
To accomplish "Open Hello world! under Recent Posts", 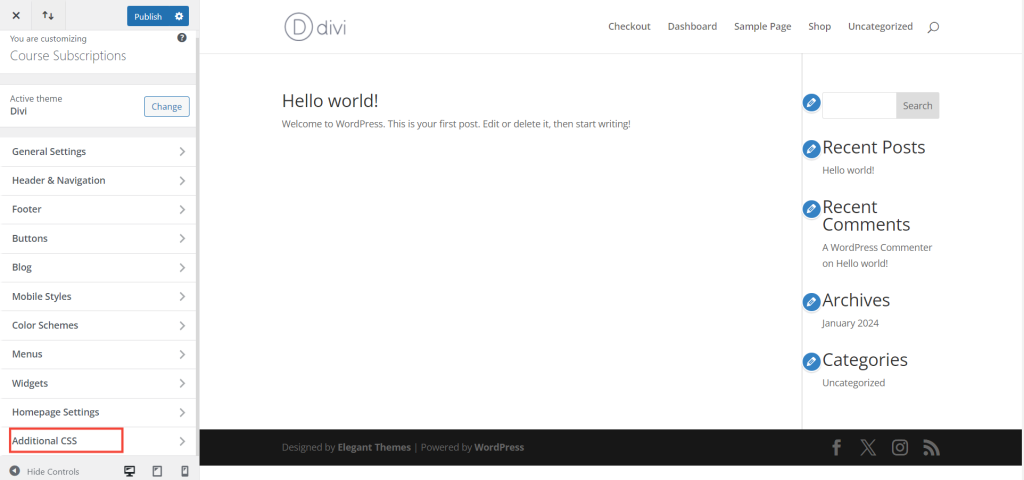I will [x=848, y=170].
